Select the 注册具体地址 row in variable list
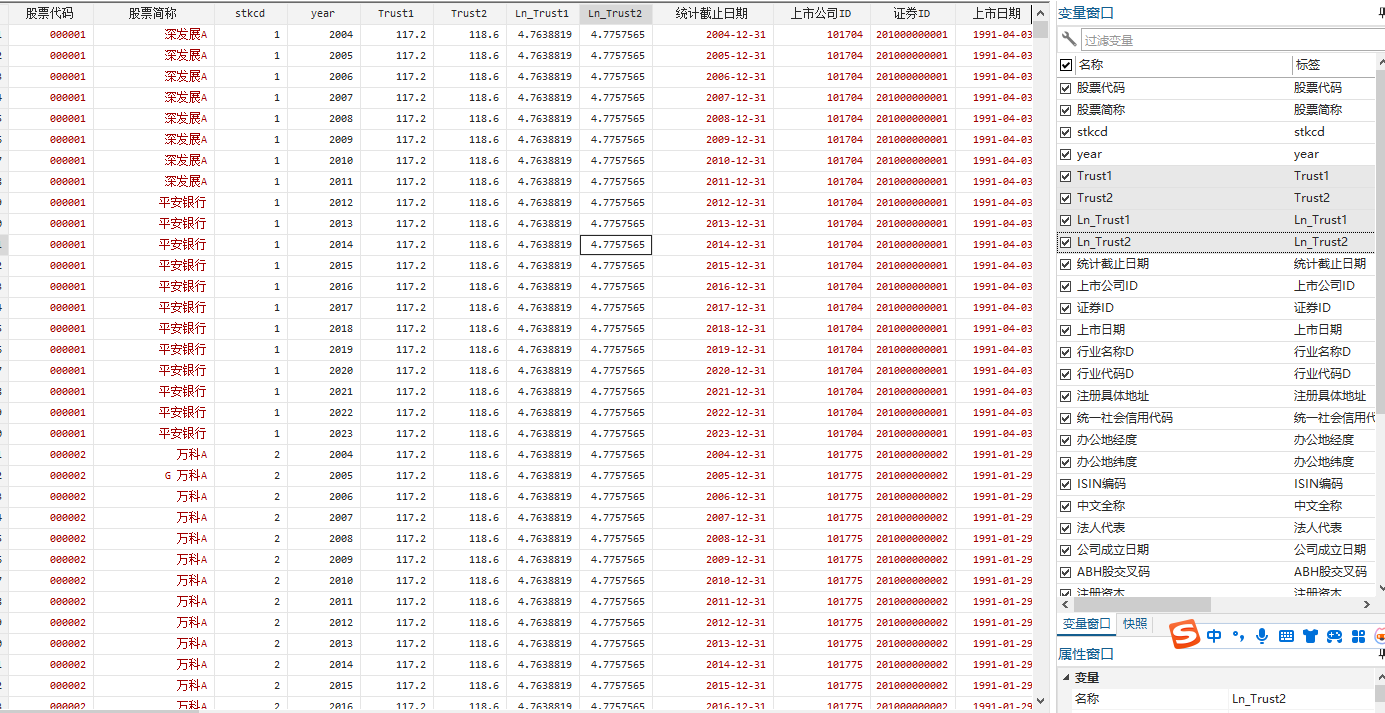Viewport: 1385px width, 713px height. (1216, 396)
